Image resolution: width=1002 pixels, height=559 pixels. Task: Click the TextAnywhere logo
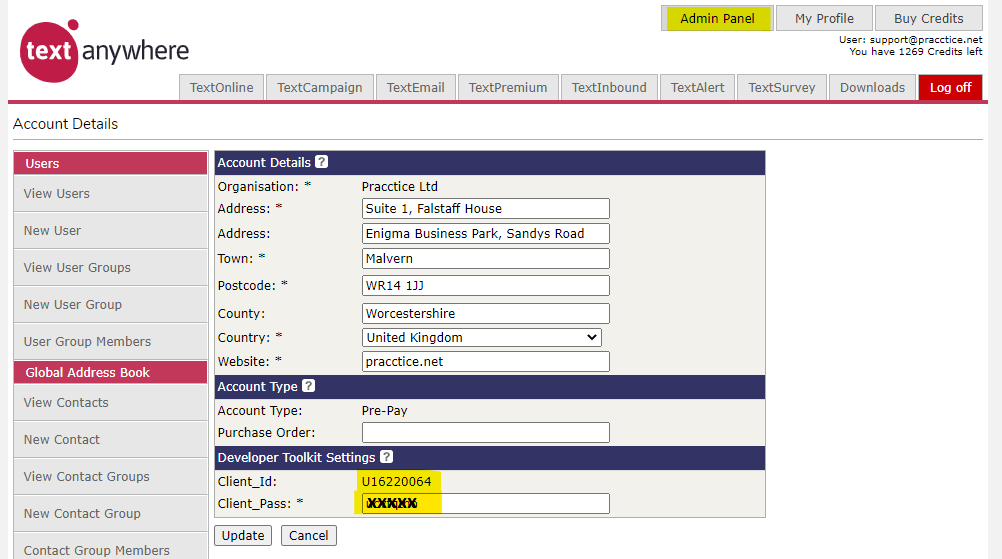(x=104, y=51)
